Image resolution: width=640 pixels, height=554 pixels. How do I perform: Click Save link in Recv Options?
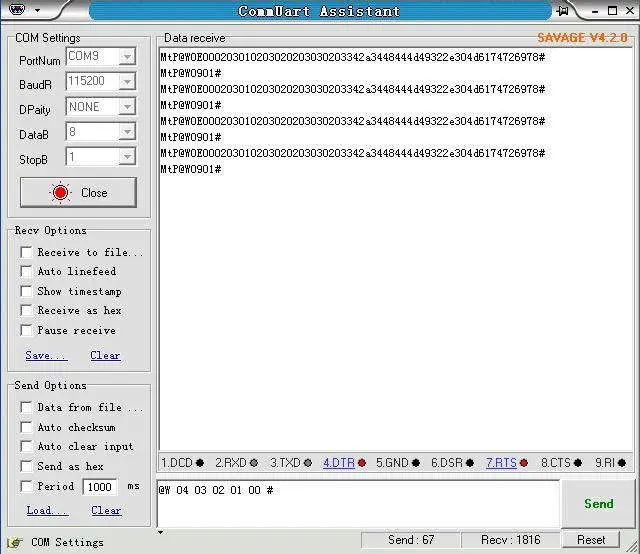click(x=46, y=355)
